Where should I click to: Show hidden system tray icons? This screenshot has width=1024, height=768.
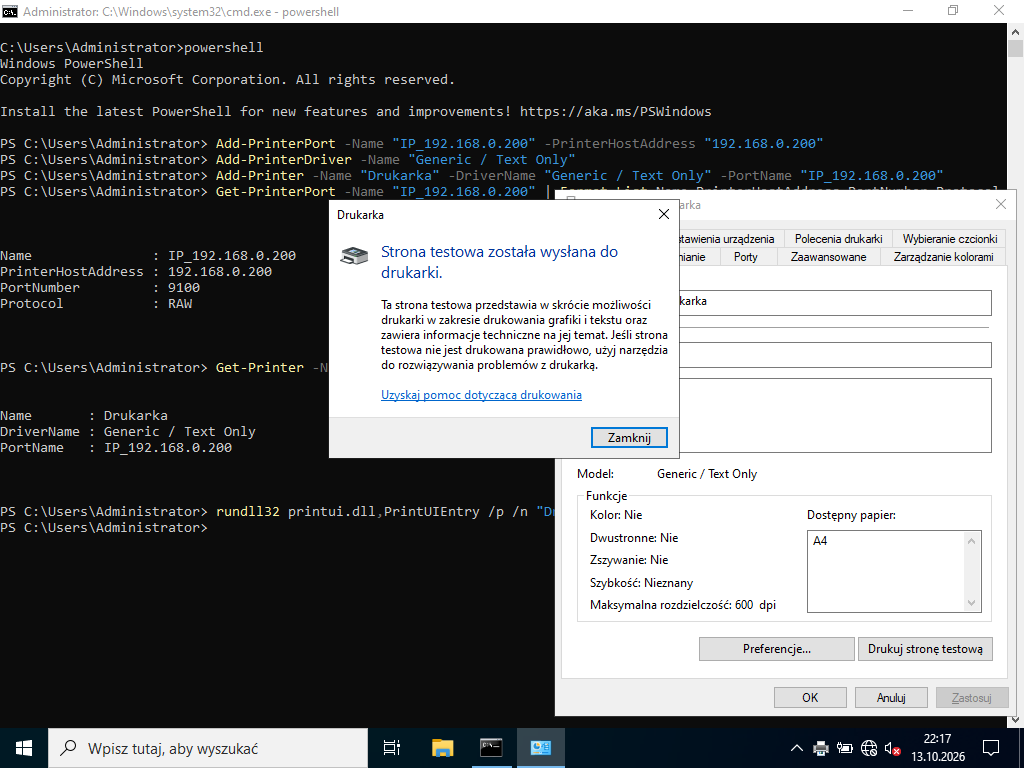click(797, 748)
